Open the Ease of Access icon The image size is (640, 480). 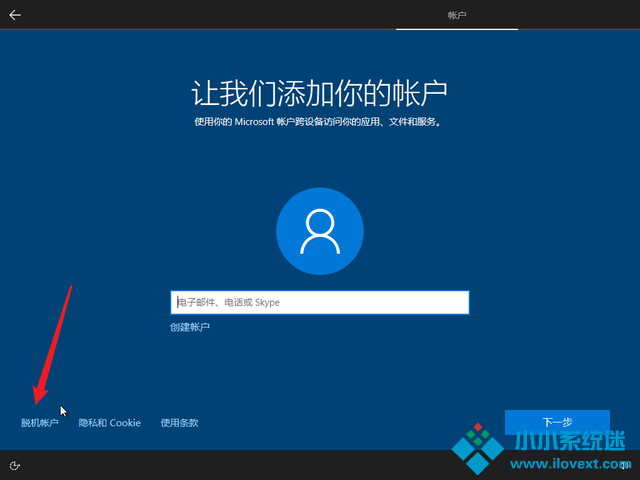[14, 466]
